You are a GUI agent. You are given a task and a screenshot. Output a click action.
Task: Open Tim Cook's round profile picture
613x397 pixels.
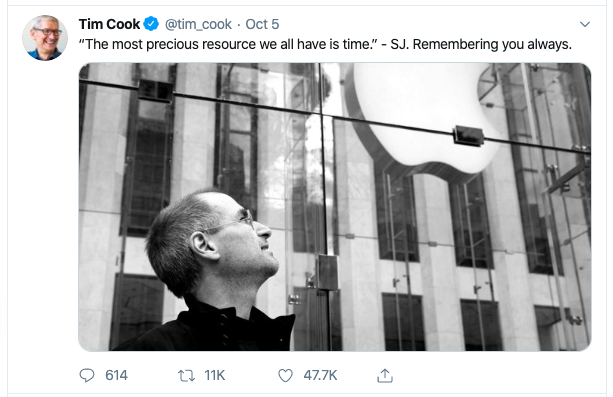pyautogui.click(x=45, y=38)
